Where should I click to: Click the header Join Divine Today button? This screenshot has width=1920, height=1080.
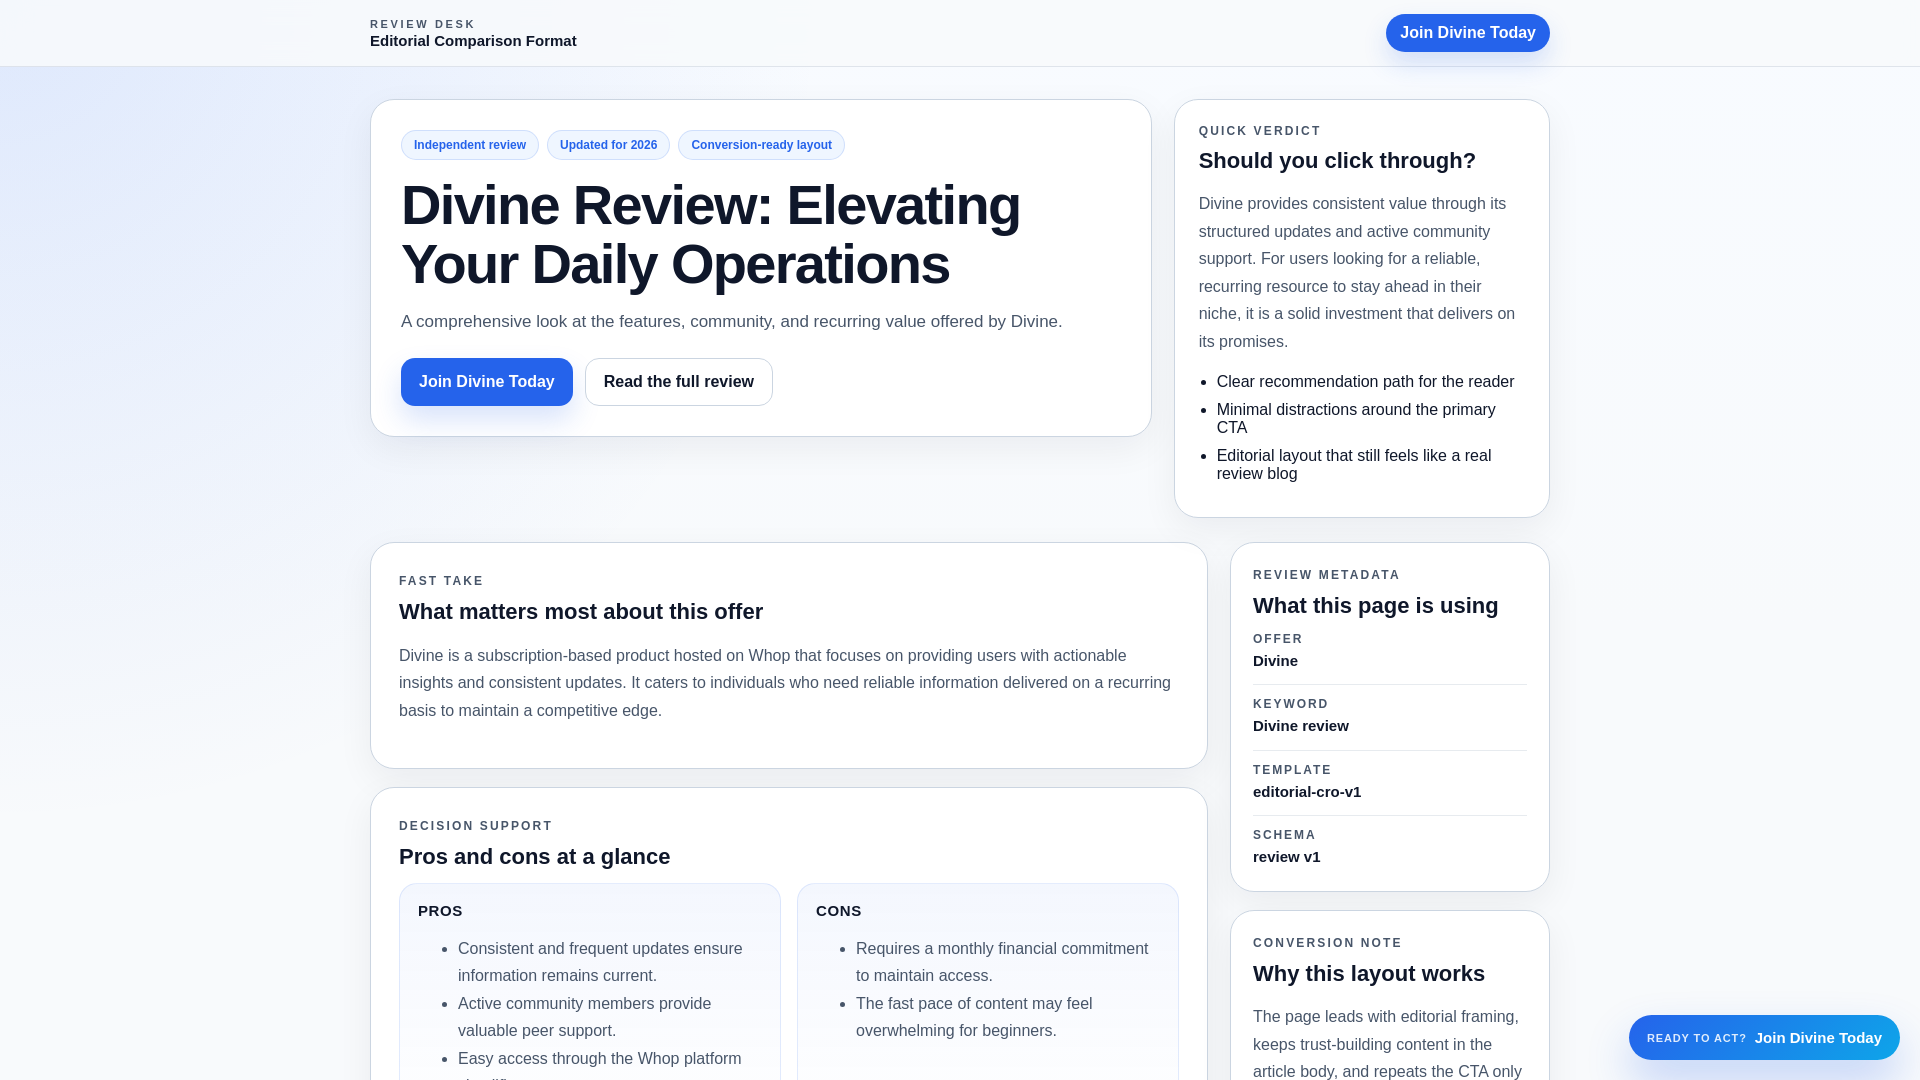[x=1467, y=33]
